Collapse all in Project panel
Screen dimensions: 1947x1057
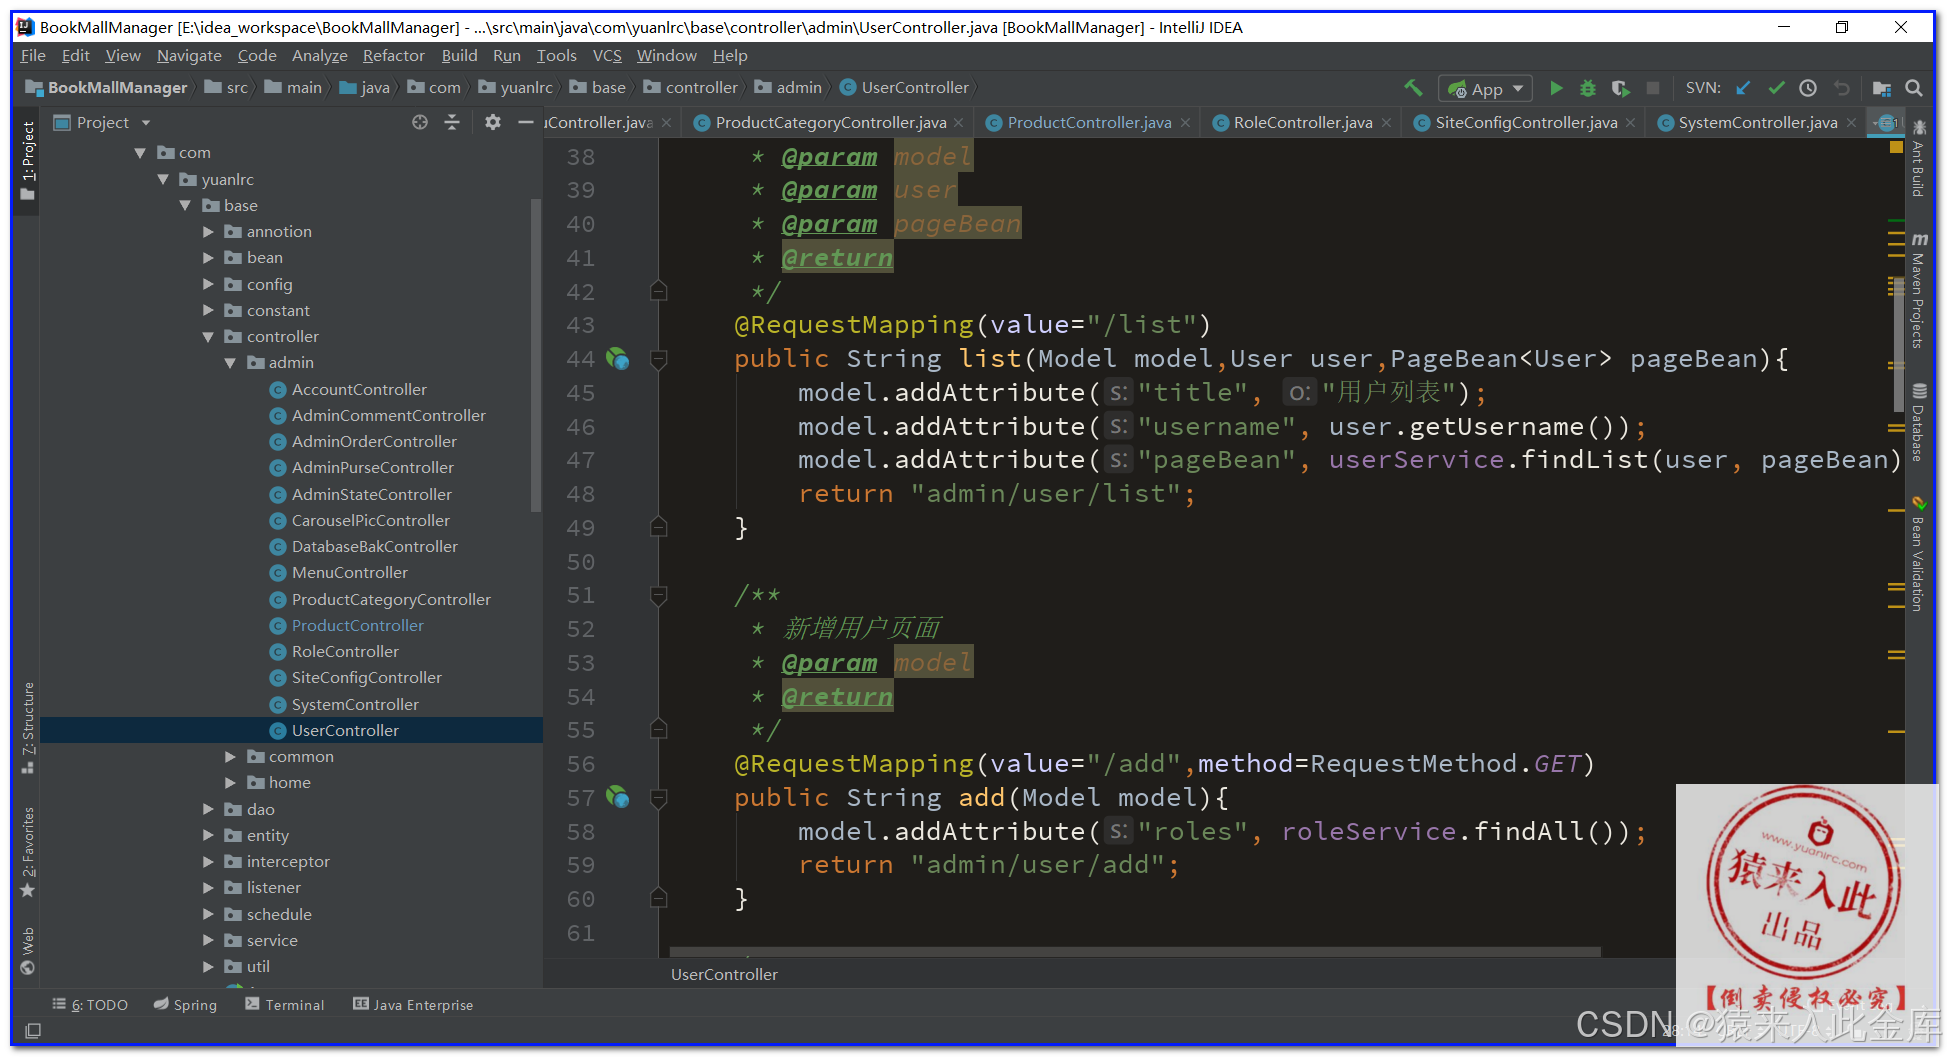click(x=452, y=122)
